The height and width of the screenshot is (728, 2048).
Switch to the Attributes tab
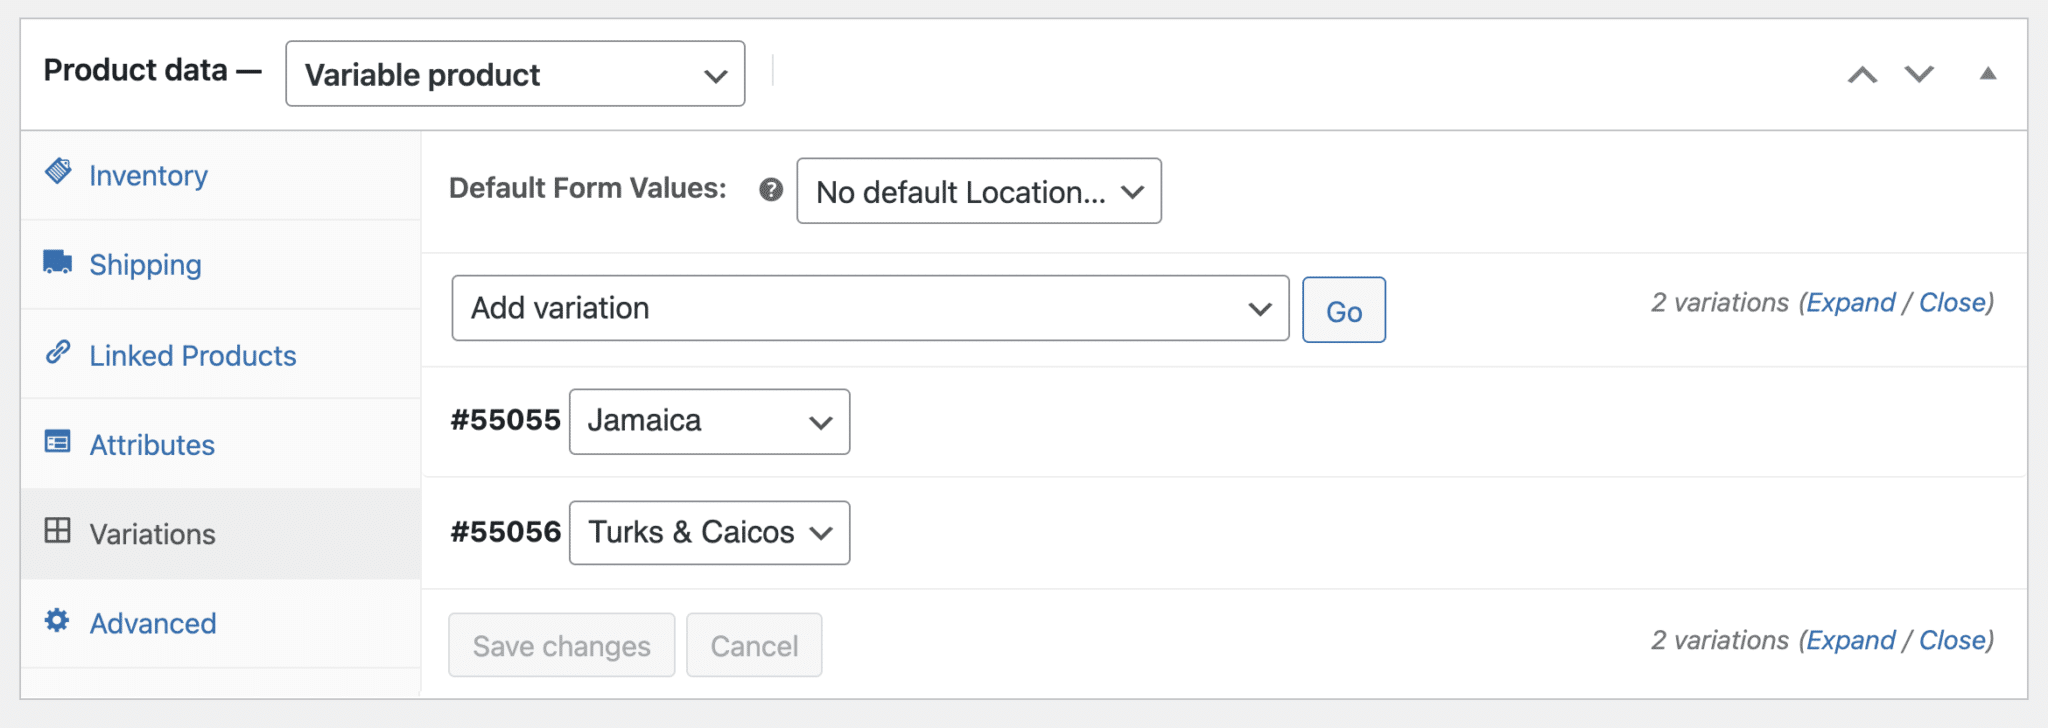pos(152,445)
